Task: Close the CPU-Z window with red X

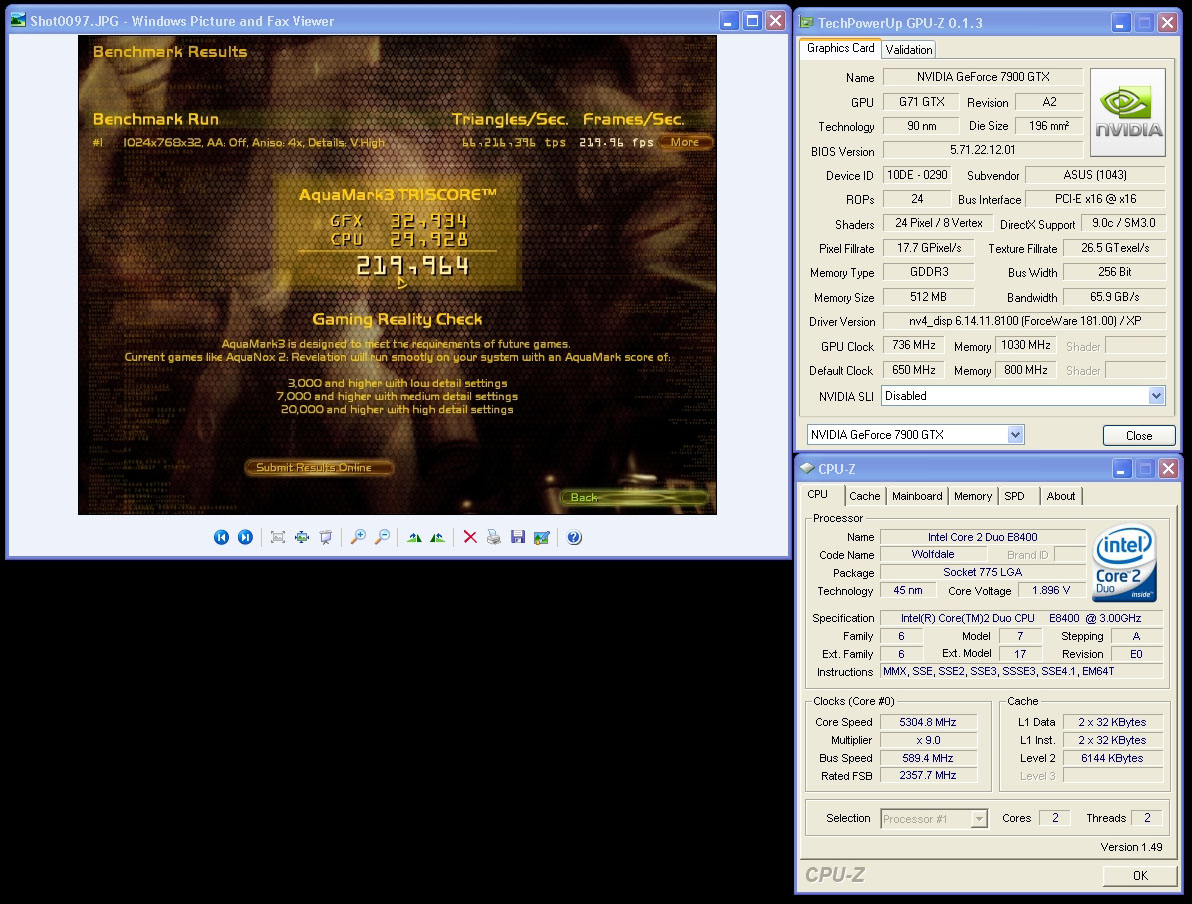Action: click(1168, 469)
